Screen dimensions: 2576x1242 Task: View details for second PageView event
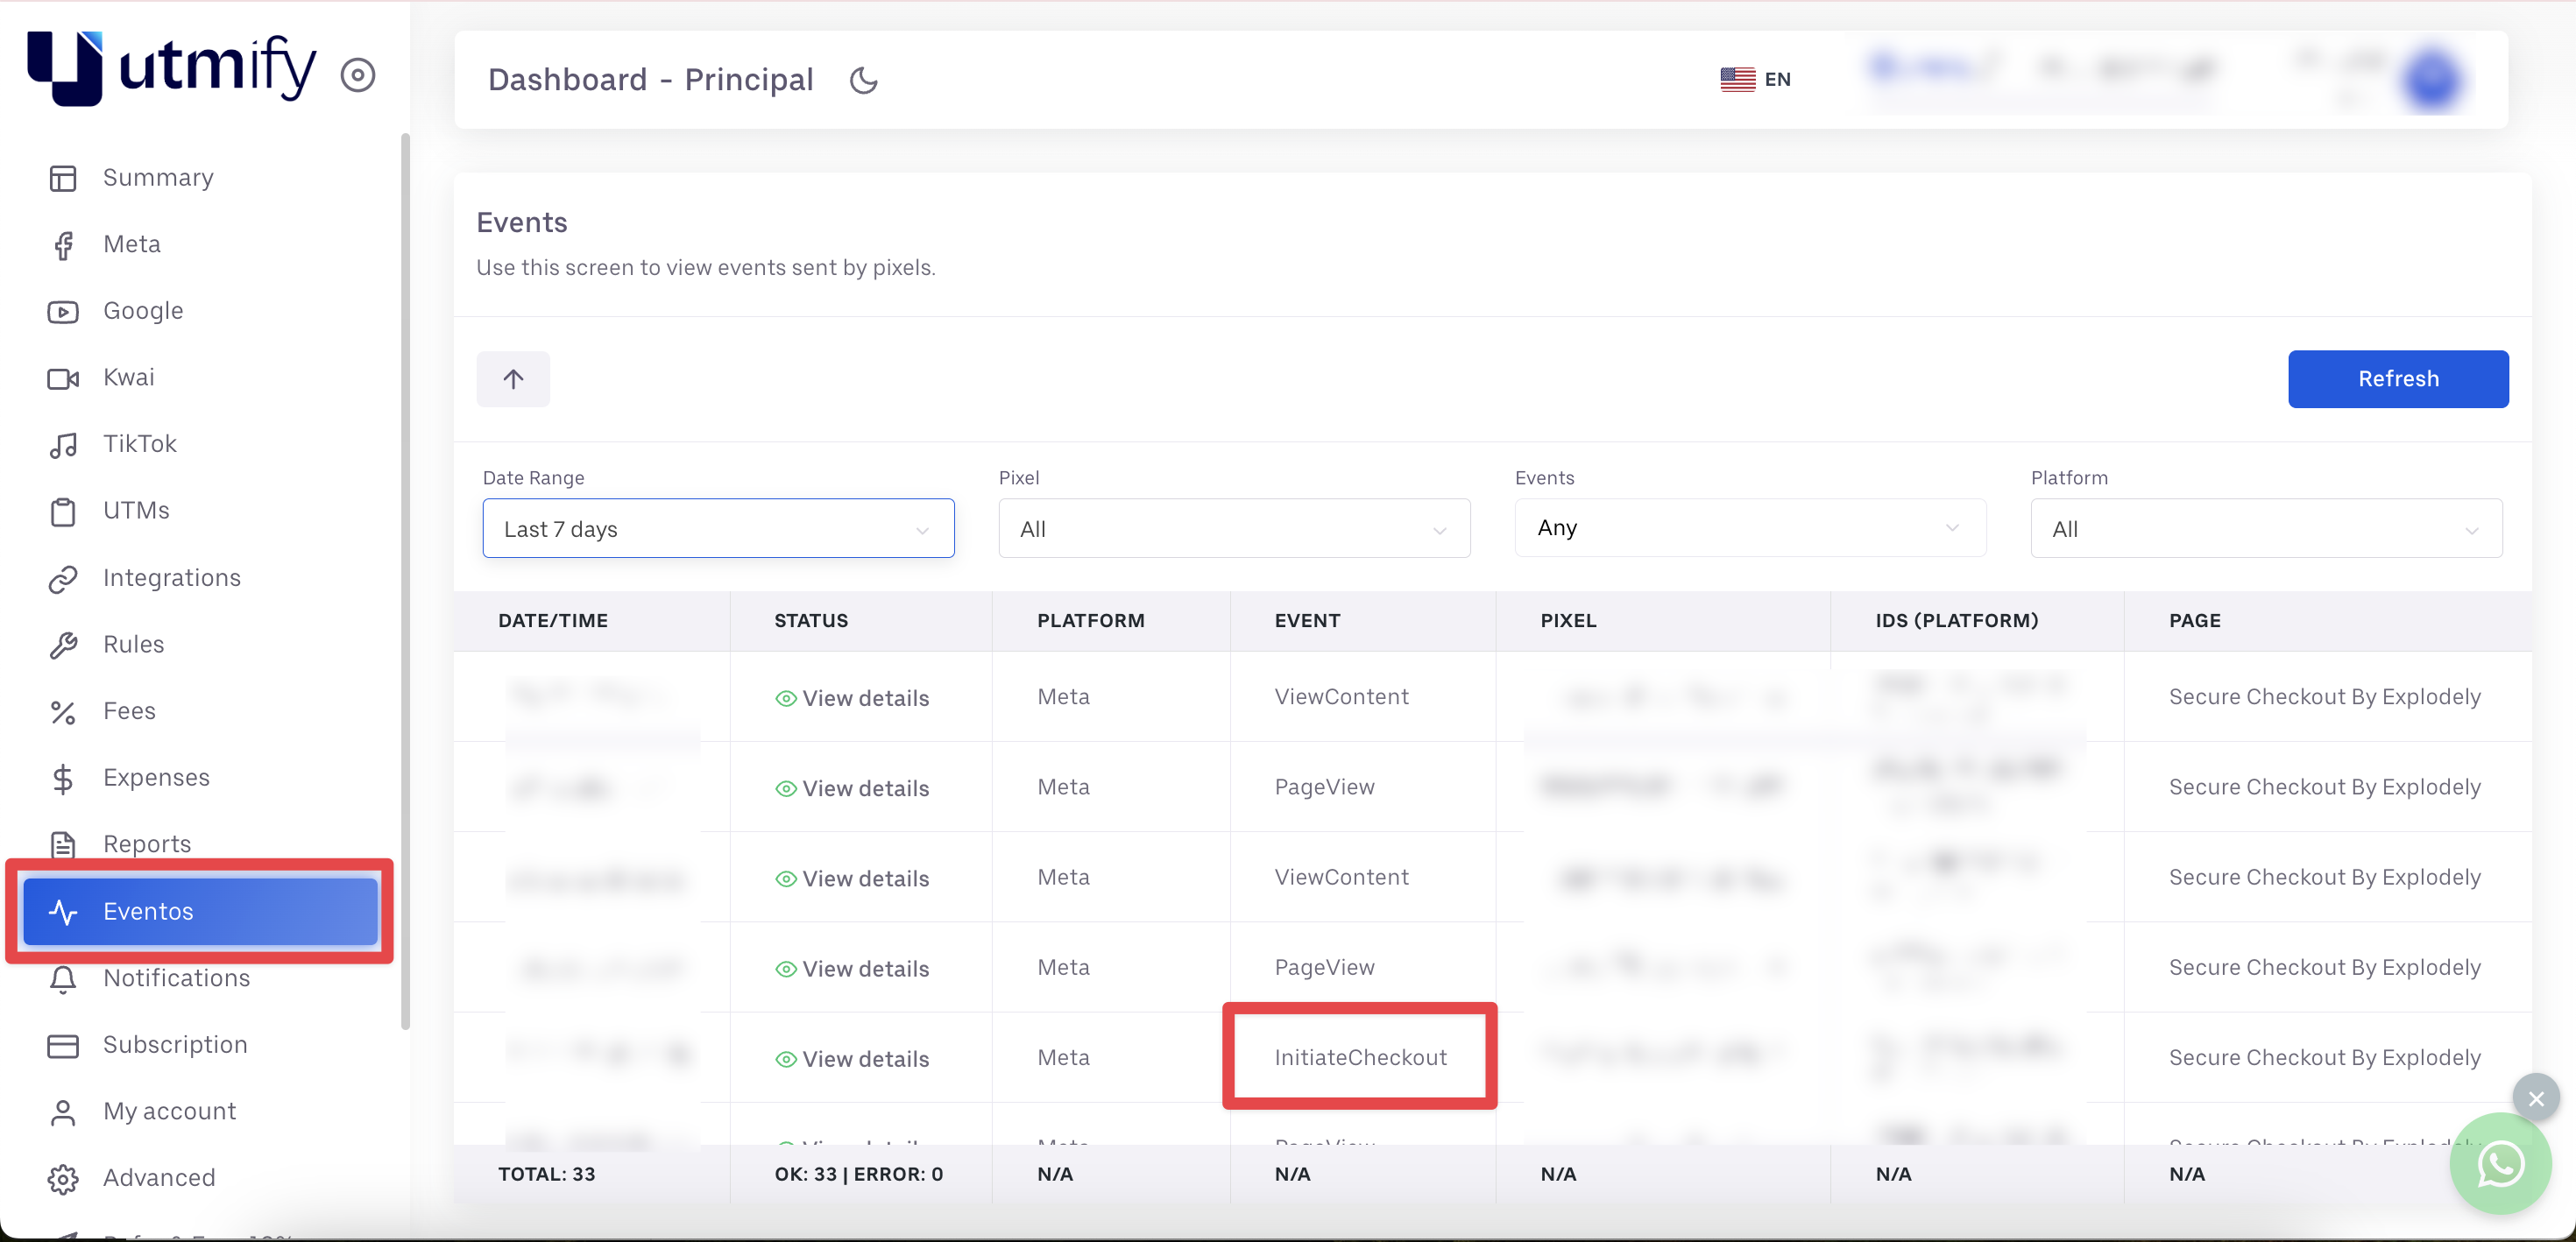click(x=852, y=969)
